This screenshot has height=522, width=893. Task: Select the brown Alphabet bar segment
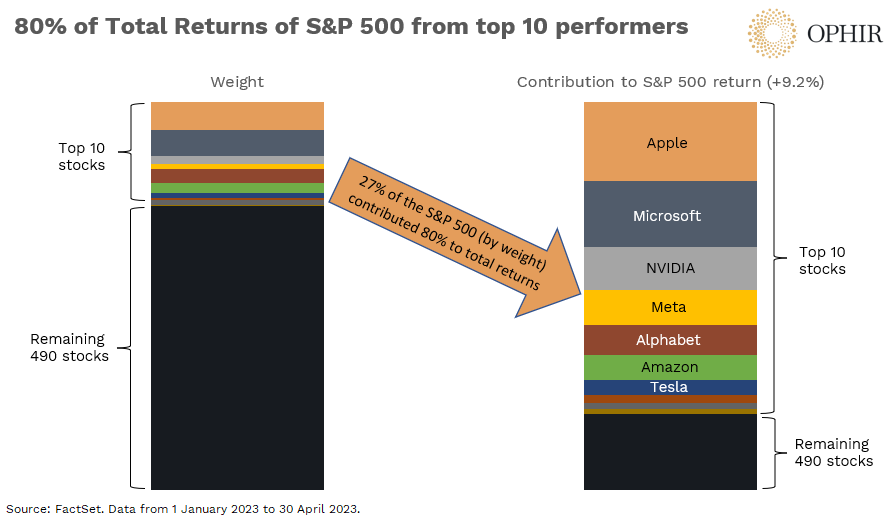pyautogui.click(x=667, y=340)
